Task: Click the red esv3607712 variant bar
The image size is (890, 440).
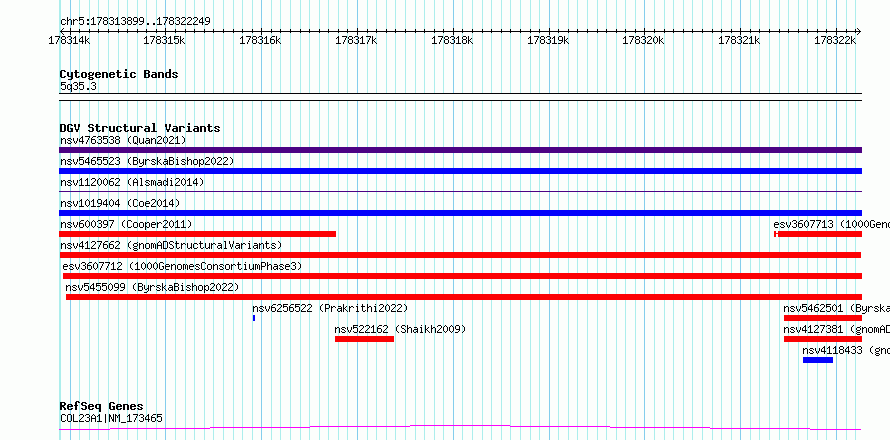Action: pyautogui.click(x=462, y=276)
